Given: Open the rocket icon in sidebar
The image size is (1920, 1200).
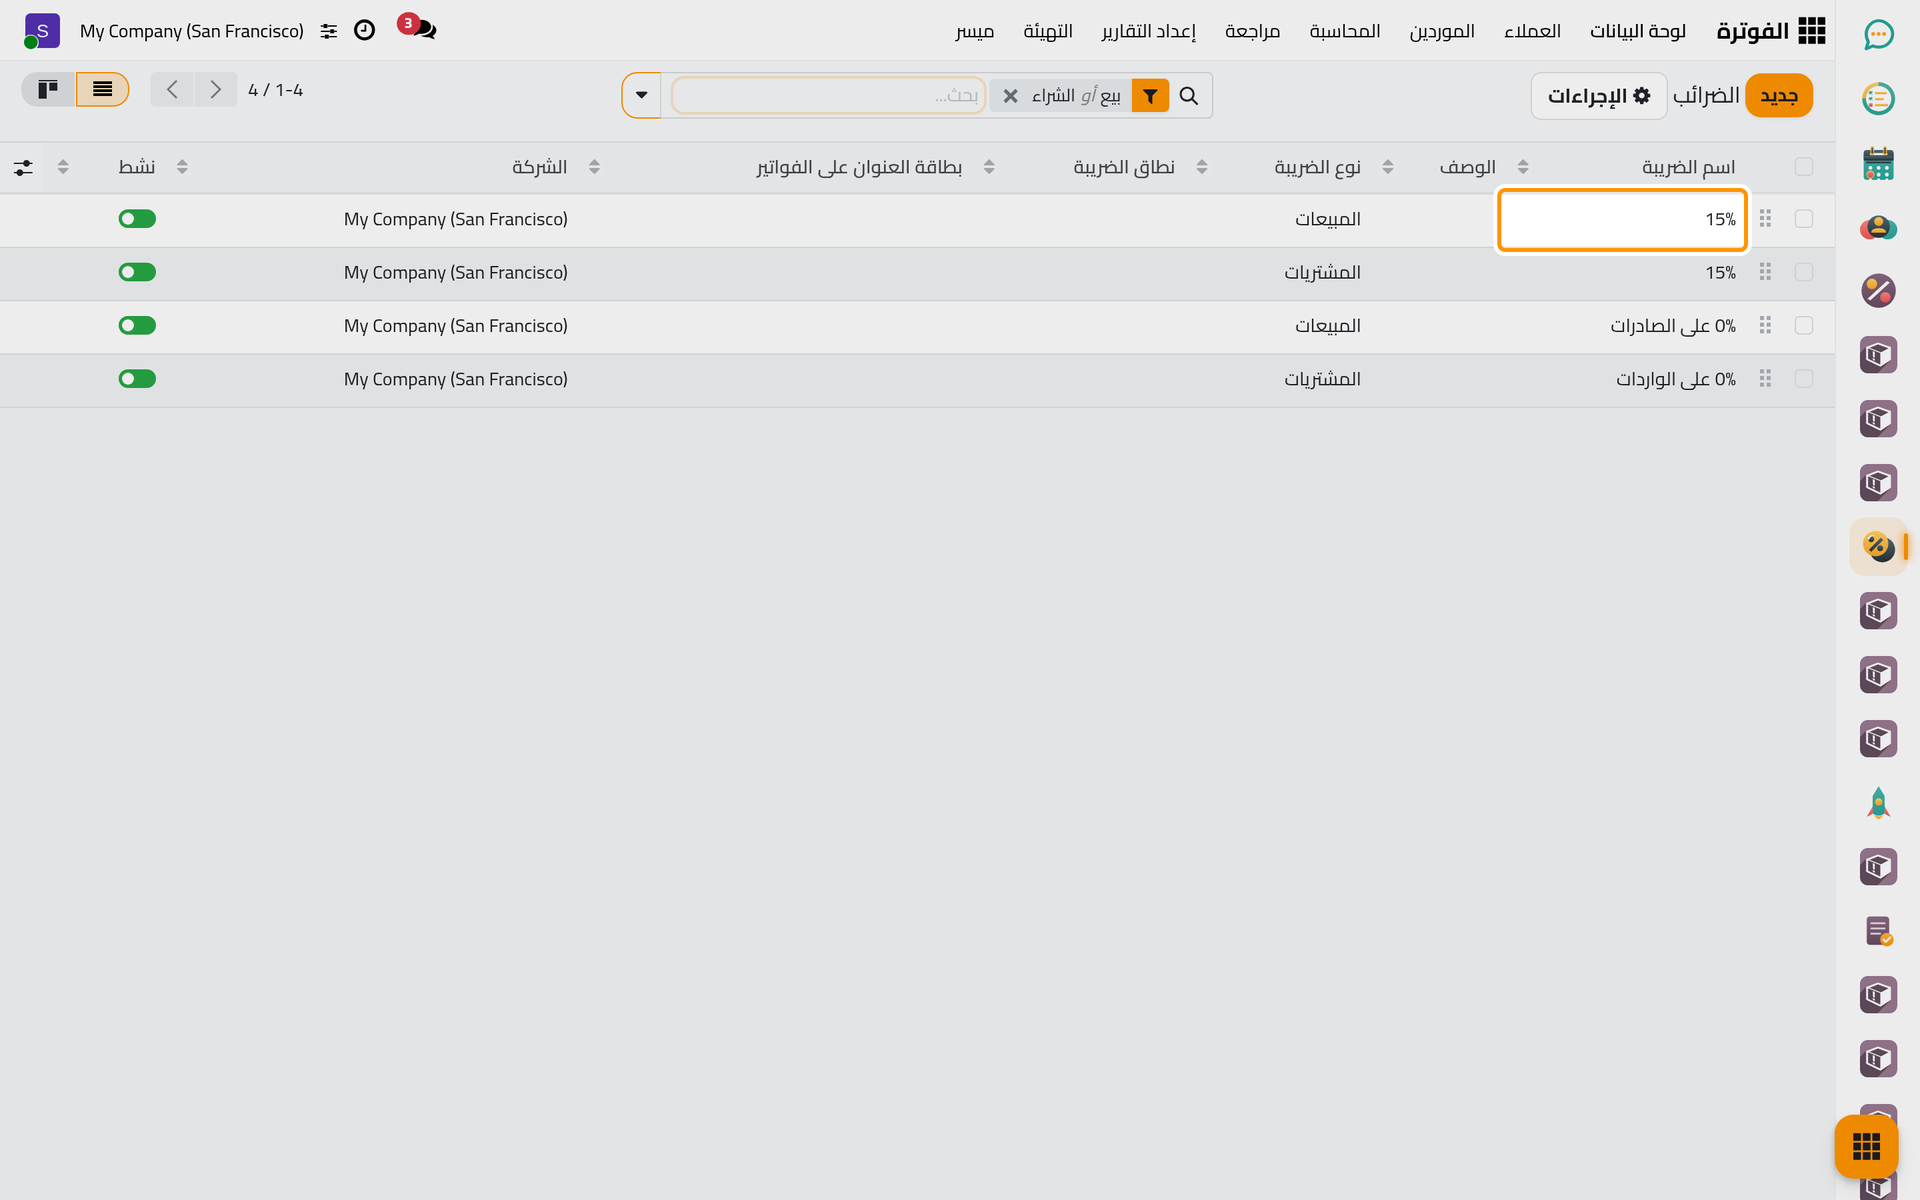Looking at the screenshot, I should (x=1878, y=803).
